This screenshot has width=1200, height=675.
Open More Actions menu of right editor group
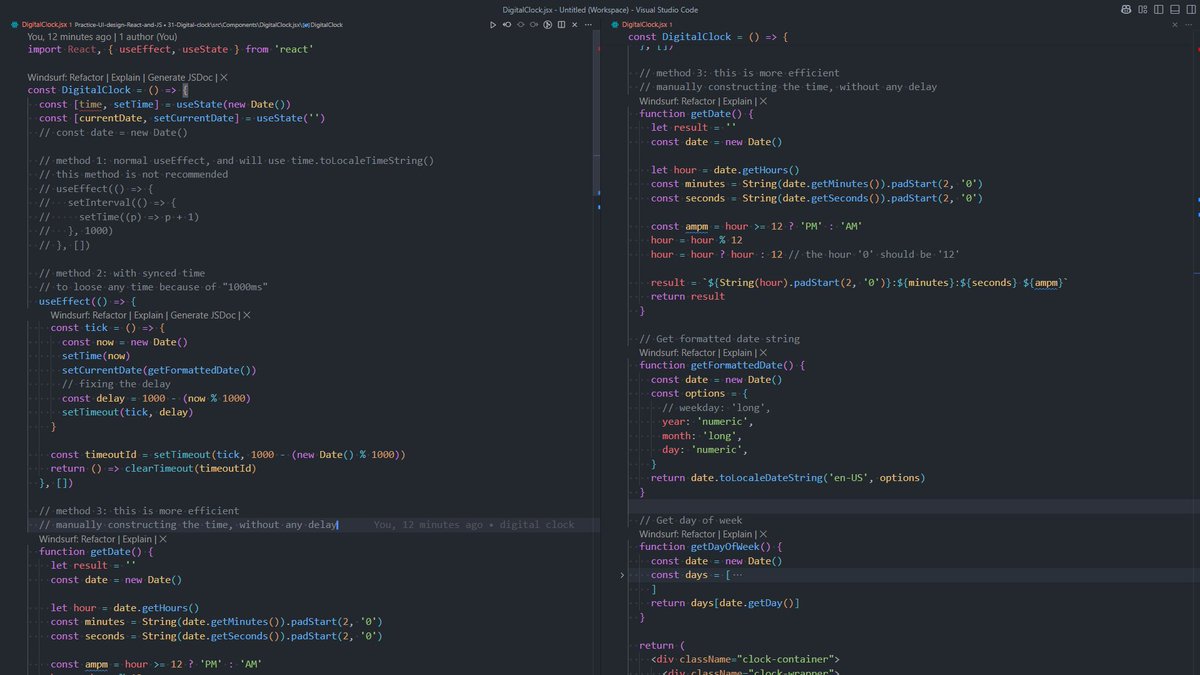1188,24
